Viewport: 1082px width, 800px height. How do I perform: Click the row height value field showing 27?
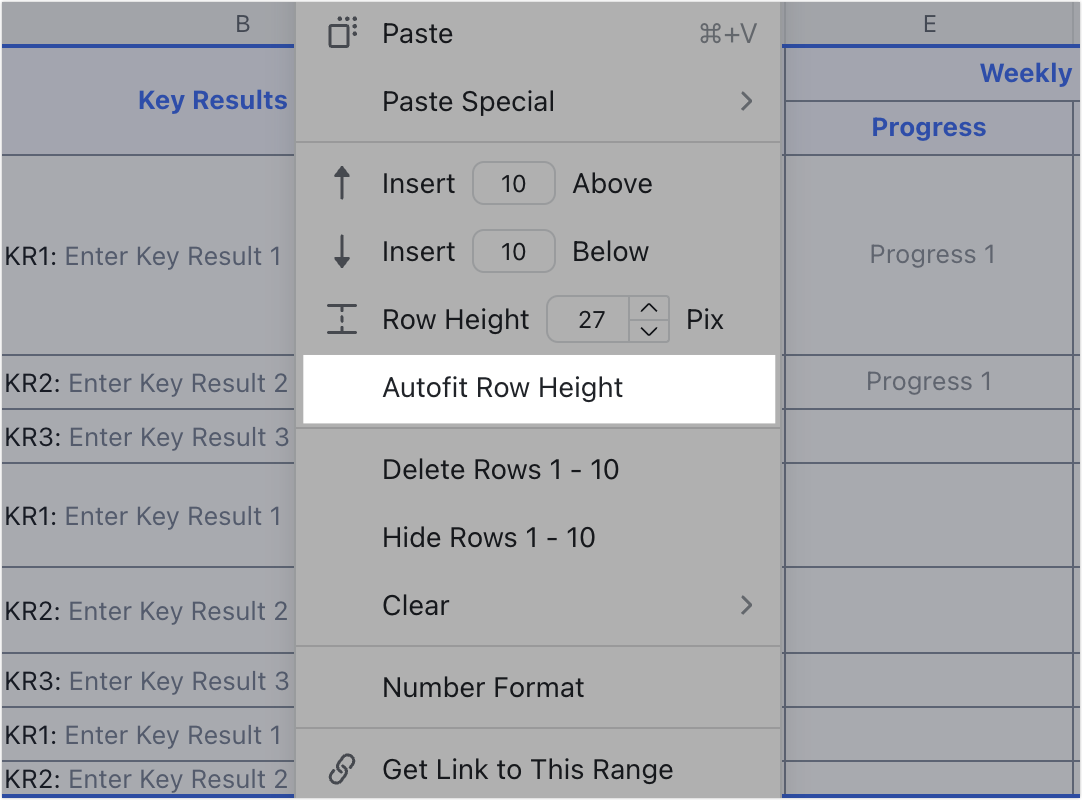(x=588, y=319)
